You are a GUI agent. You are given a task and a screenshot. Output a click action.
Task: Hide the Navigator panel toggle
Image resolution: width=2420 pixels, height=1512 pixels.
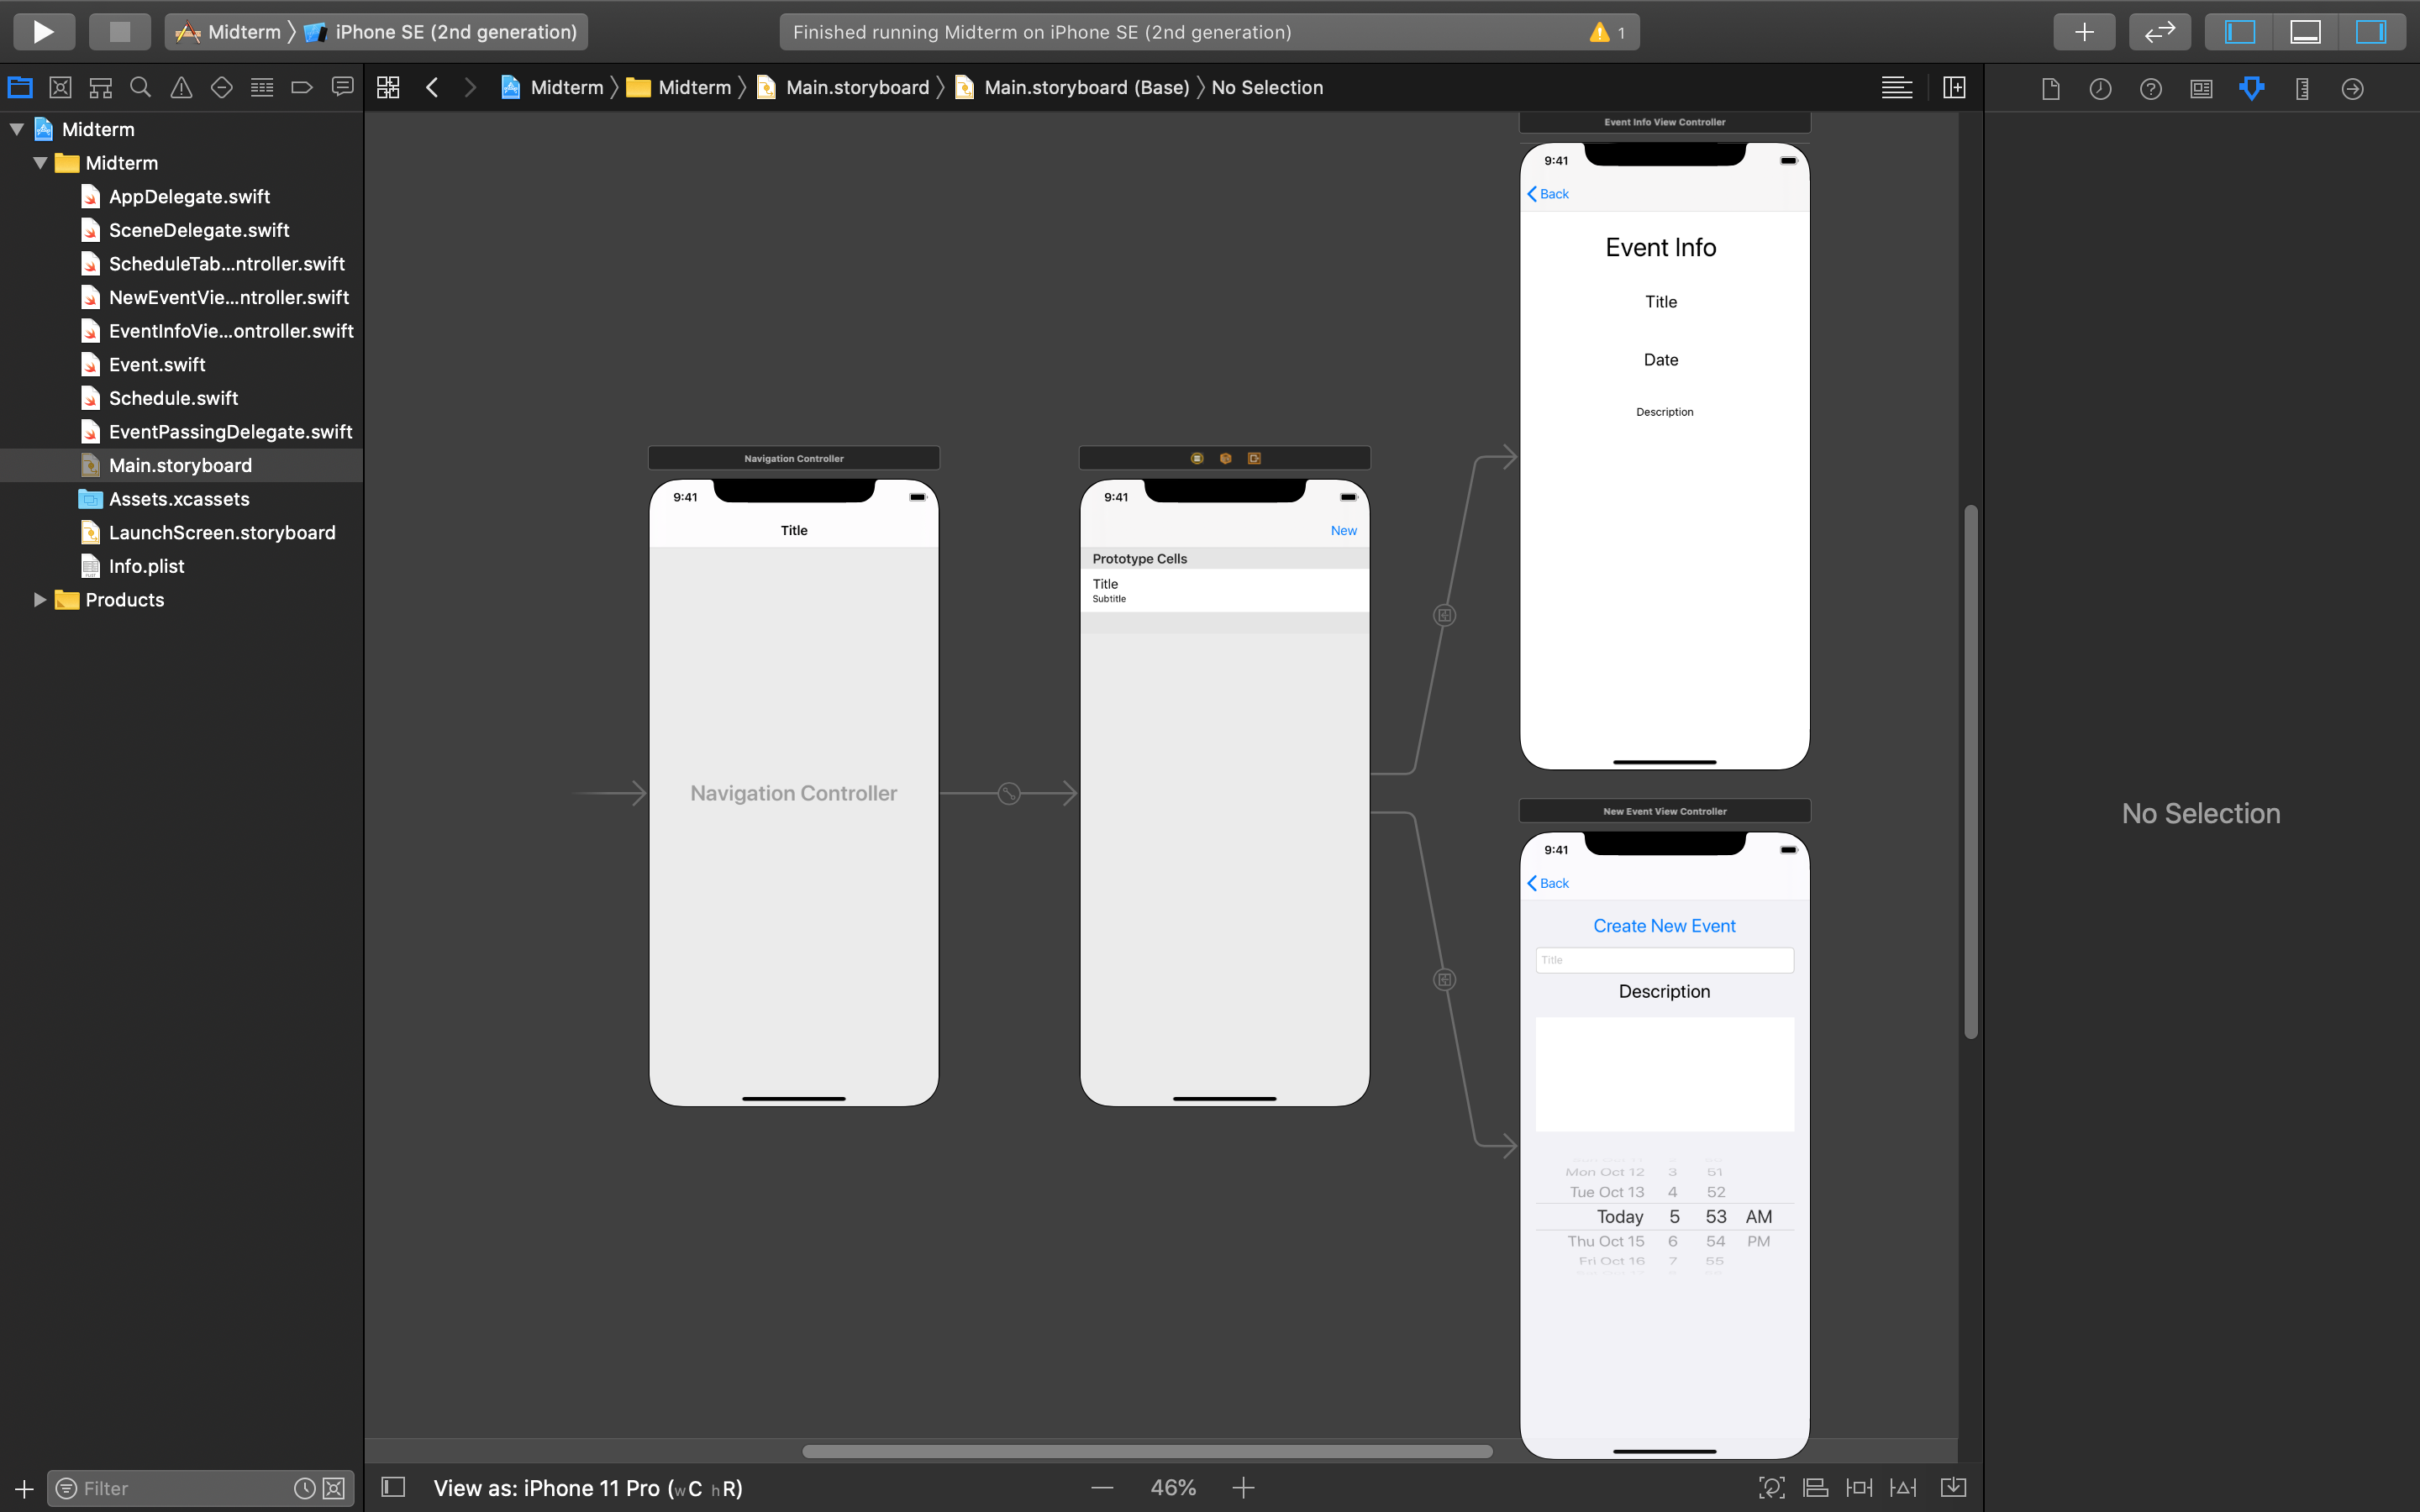(x=2239, y=32)
